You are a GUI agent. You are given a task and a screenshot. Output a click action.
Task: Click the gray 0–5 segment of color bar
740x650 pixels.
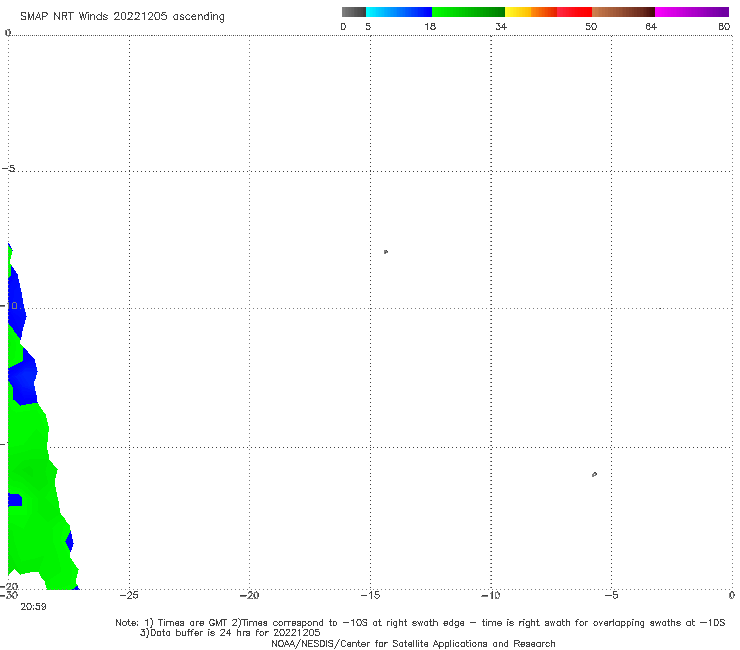coord(354,12)
